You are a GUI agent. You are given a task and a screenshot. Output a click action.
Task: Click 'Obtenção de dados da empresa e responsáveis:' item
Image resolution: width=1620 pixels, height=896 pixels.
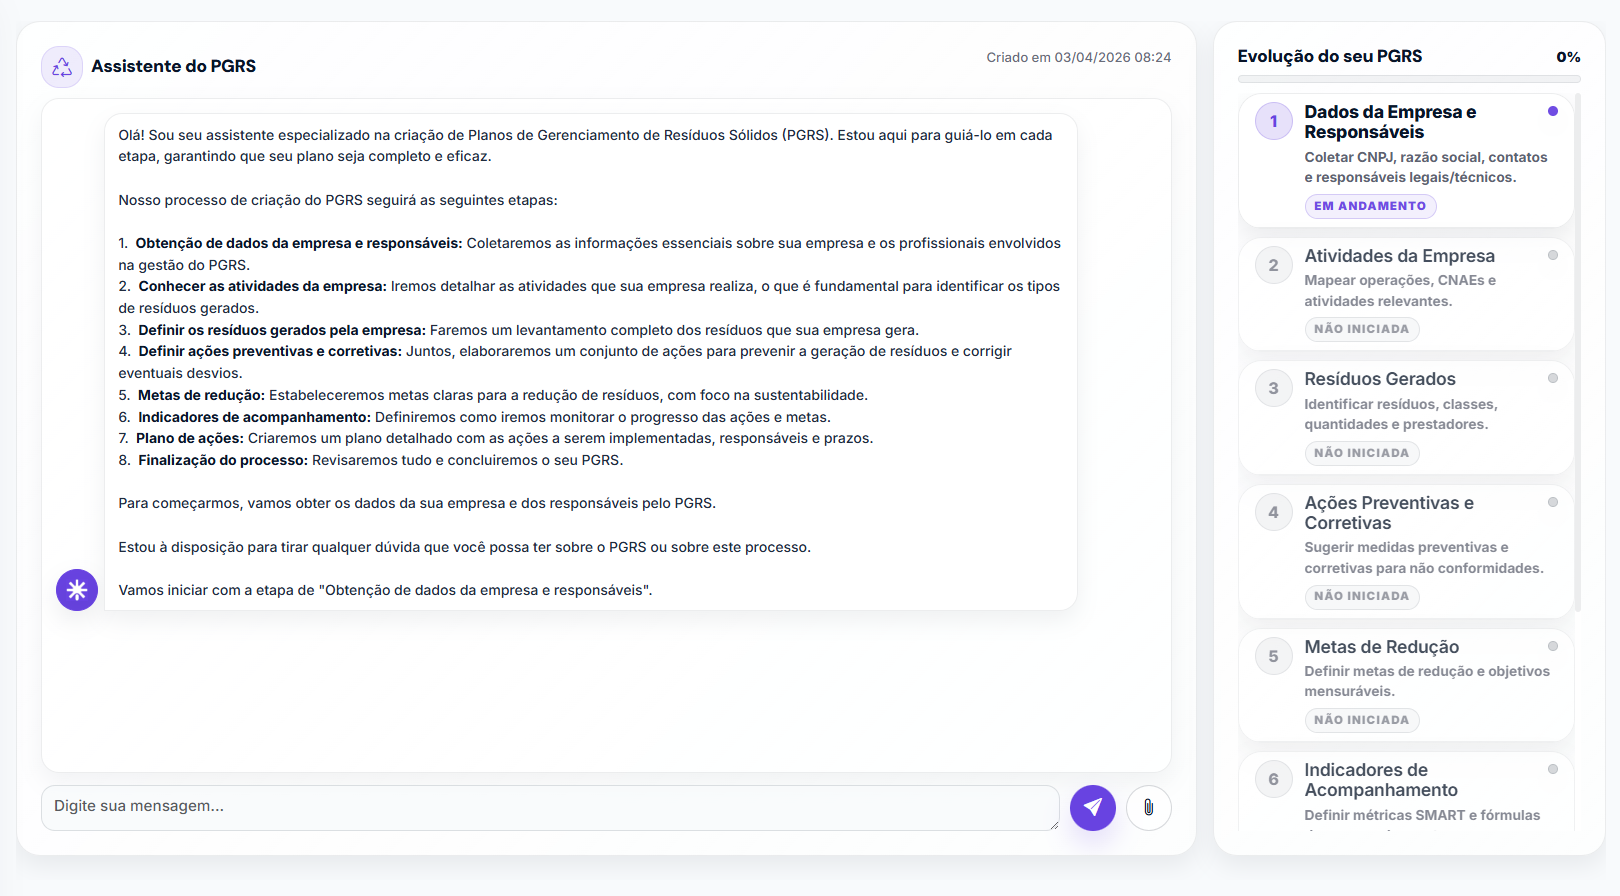(299, 243)
